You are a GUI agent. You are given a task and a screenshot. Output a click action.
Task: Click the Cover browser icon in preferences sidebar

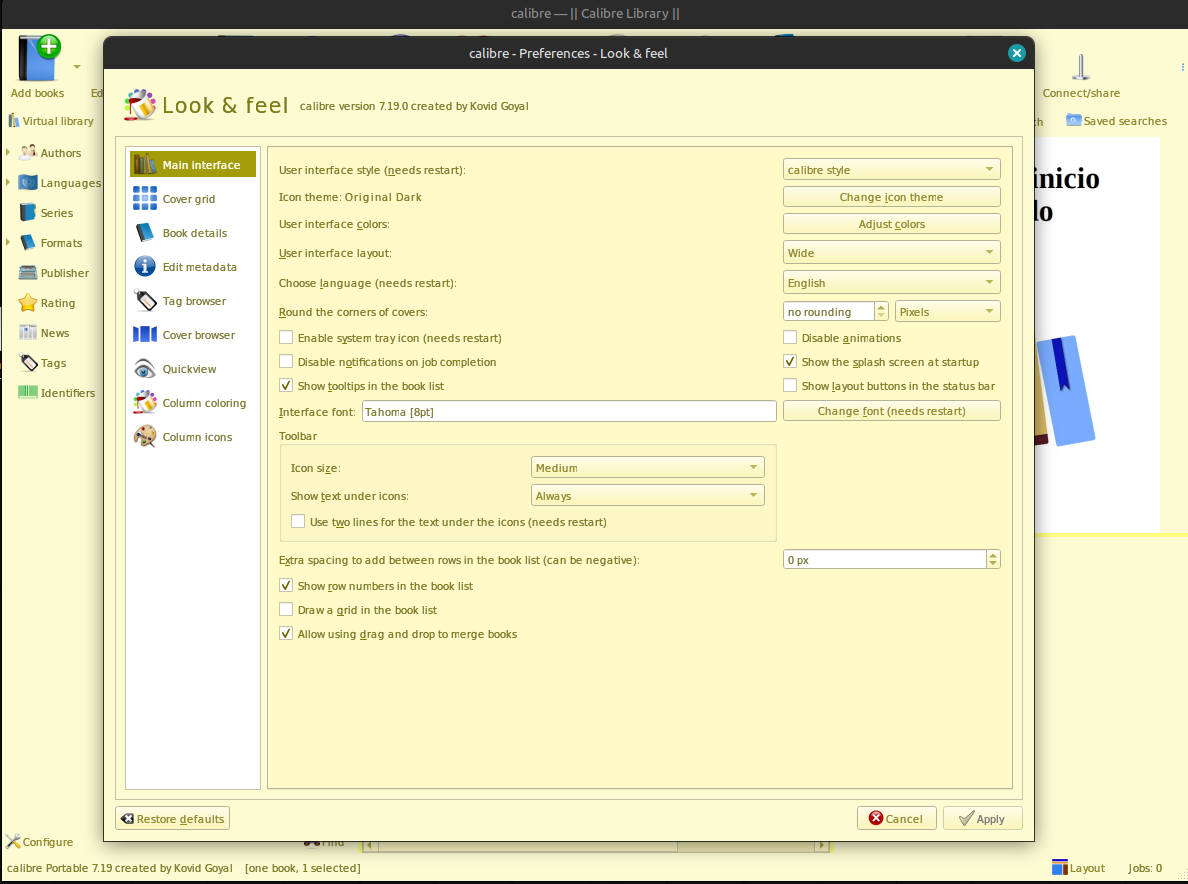pyautogui.click(x=145, y=334)
